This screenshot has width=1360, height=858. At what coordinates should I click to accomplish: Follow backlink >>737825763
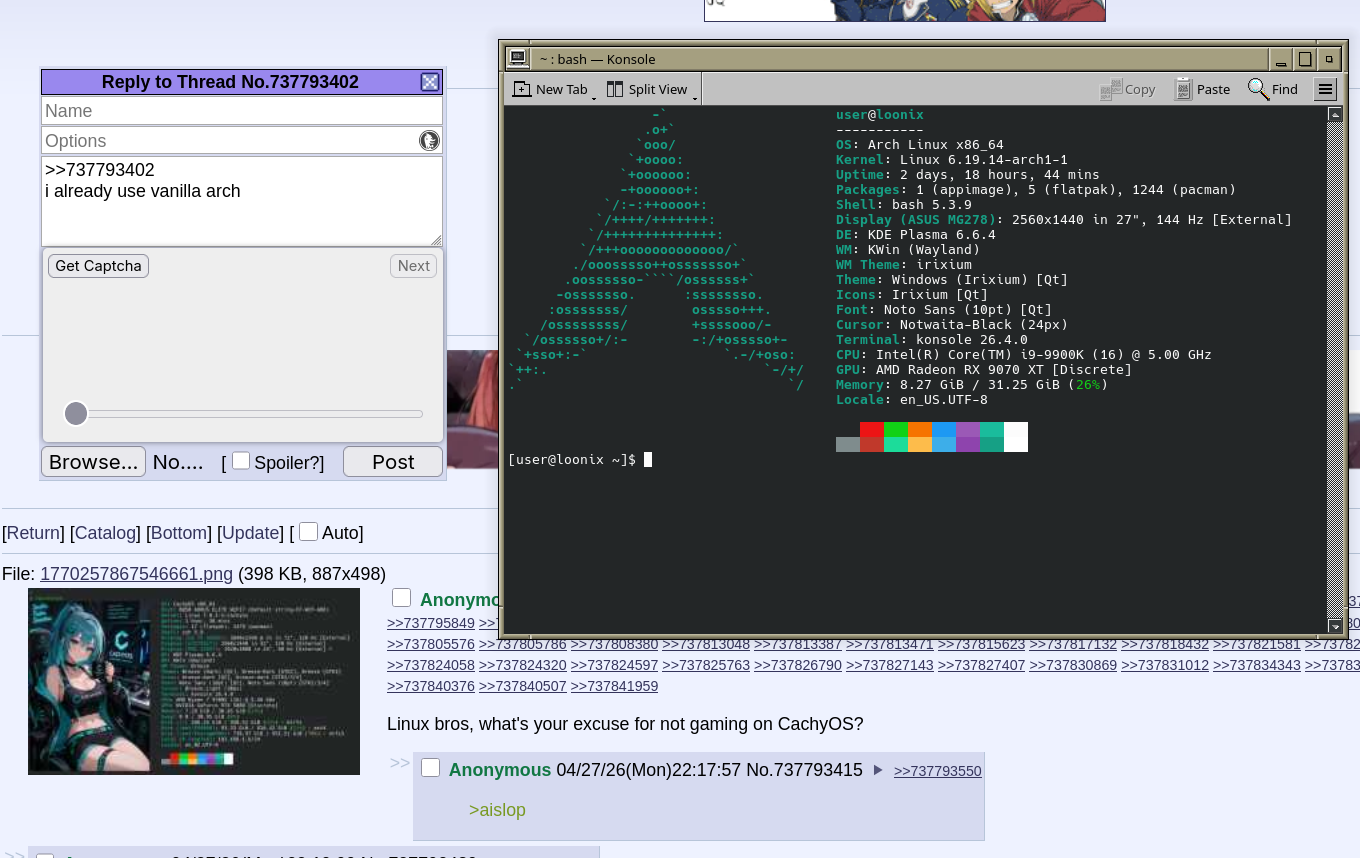[706, 665]
